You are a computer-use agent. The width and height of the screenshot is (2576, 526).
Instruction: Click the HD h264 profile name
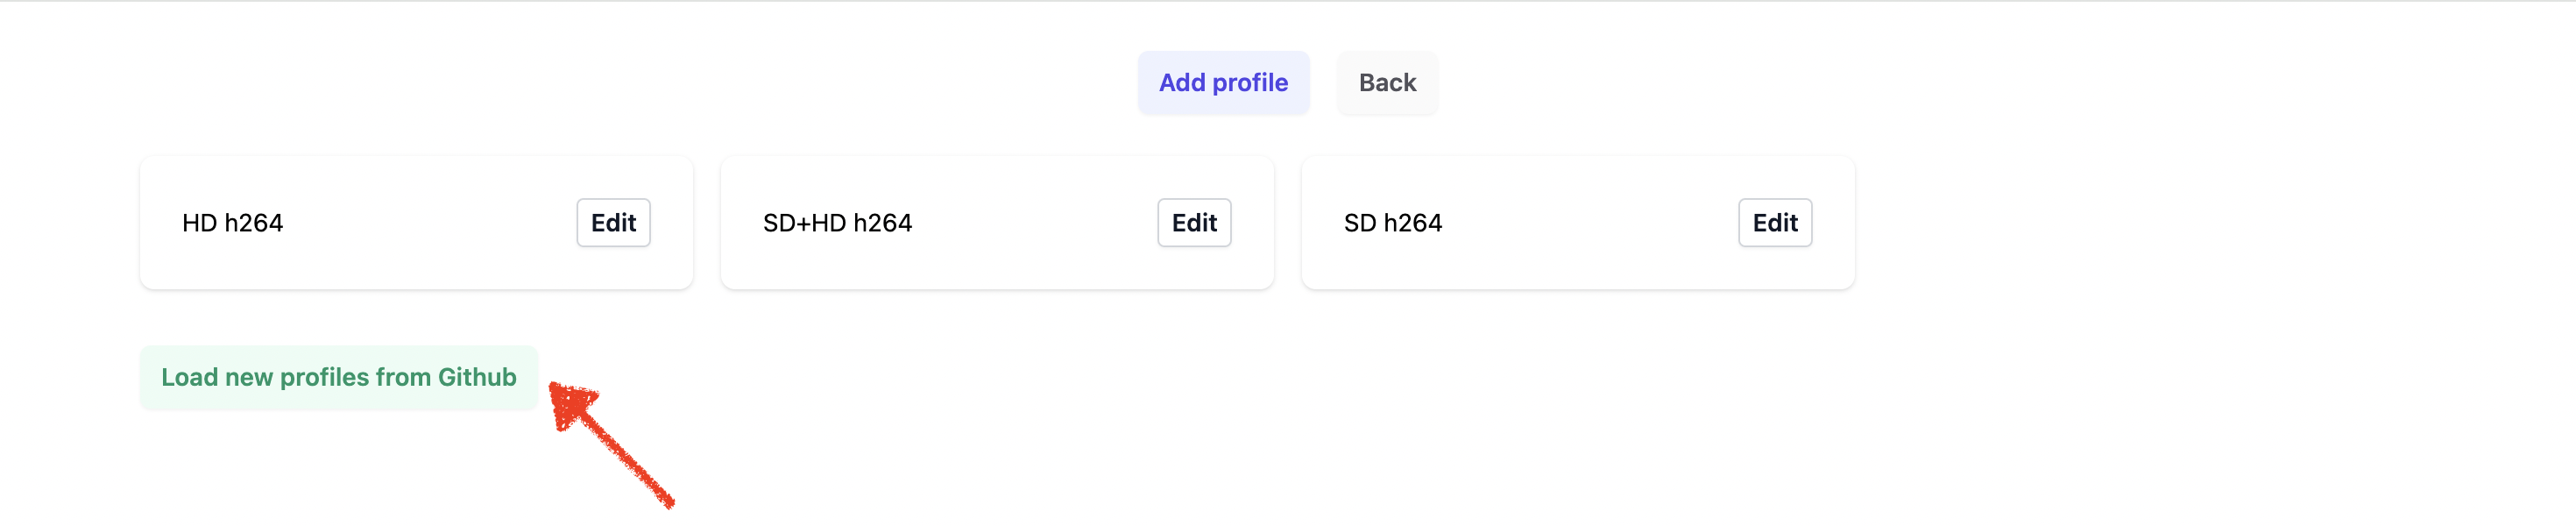[232, 223]
